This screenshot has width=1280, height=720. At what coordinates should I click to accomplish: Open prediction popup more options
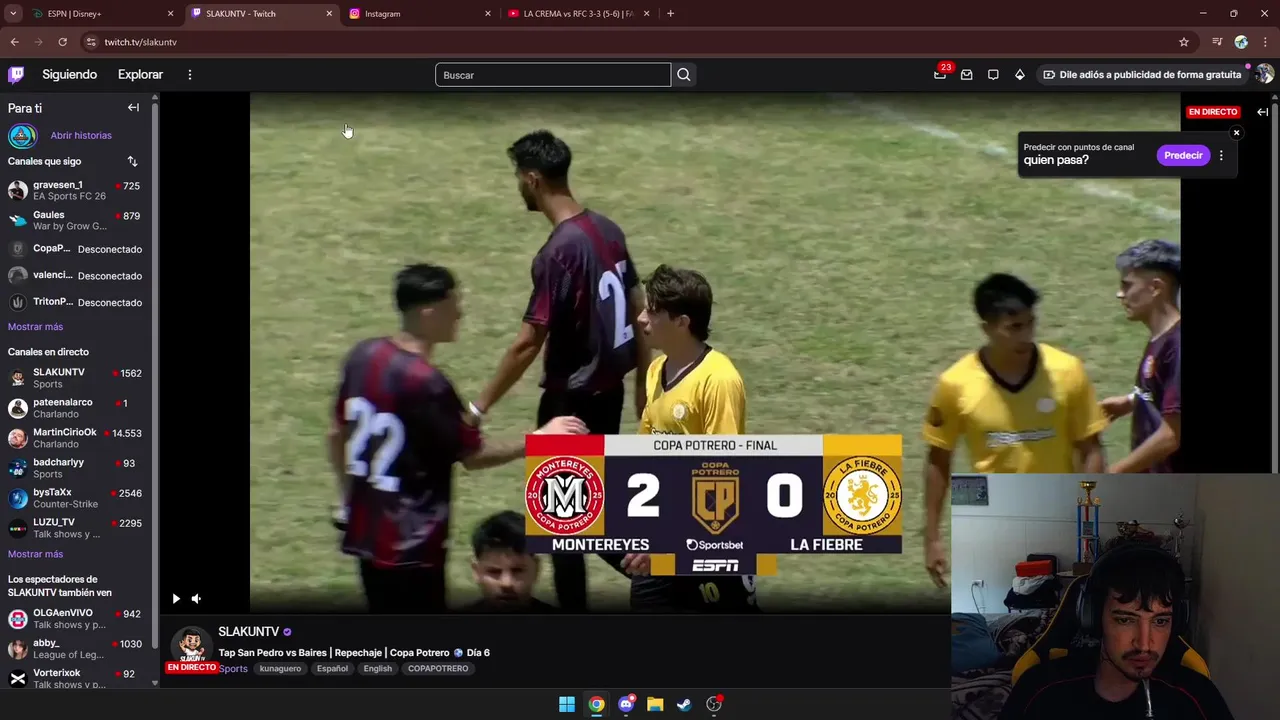point(1221,155)
